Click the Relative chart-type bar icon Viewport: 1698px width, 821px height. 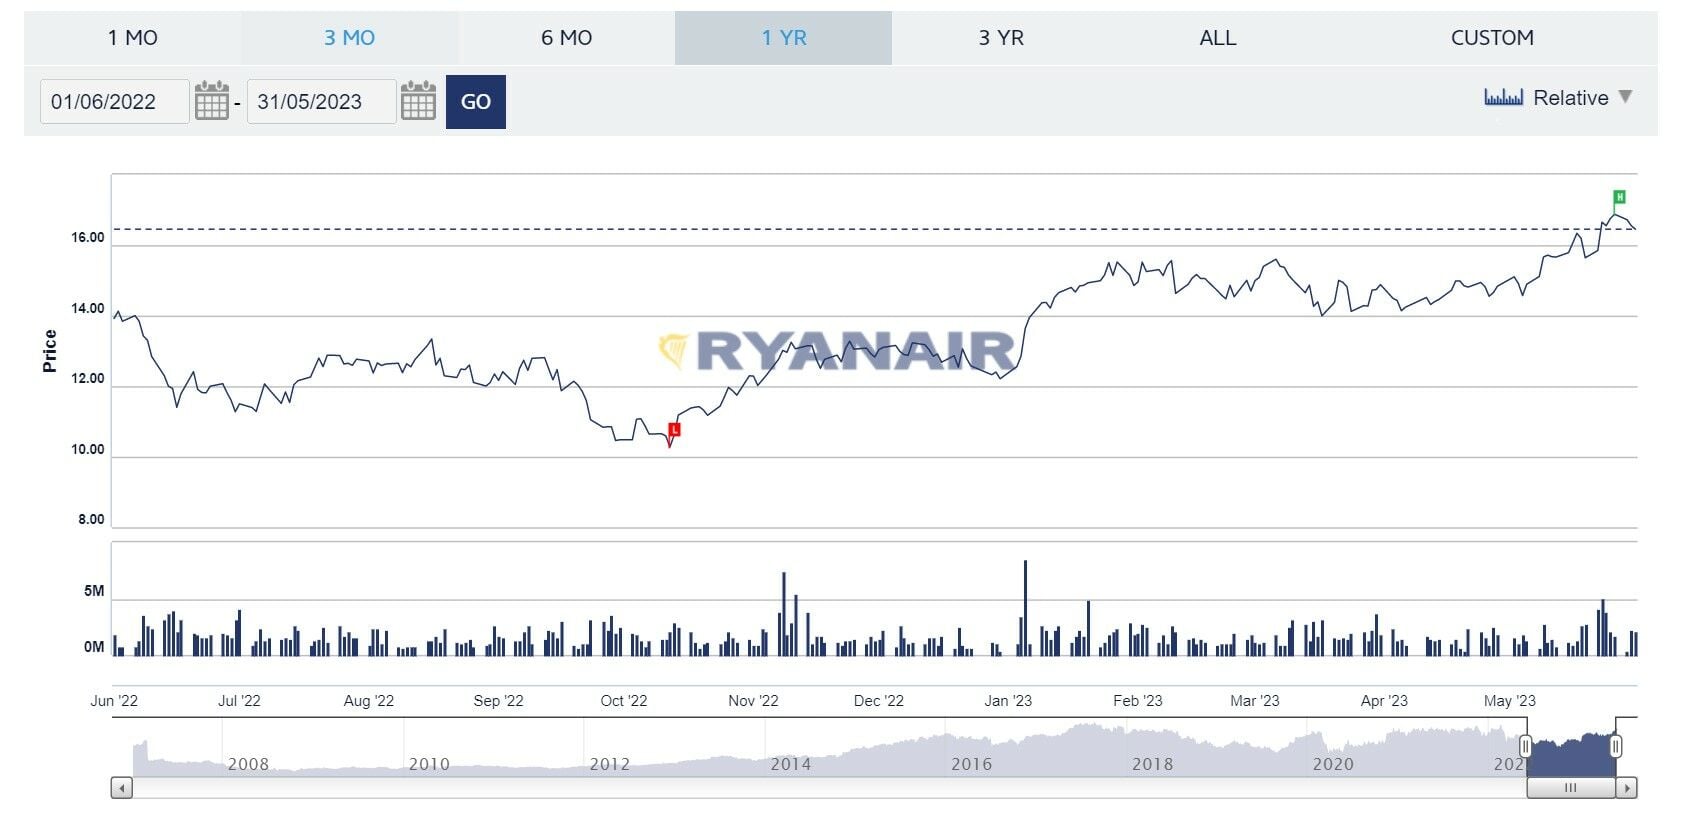coord(1503,97)
